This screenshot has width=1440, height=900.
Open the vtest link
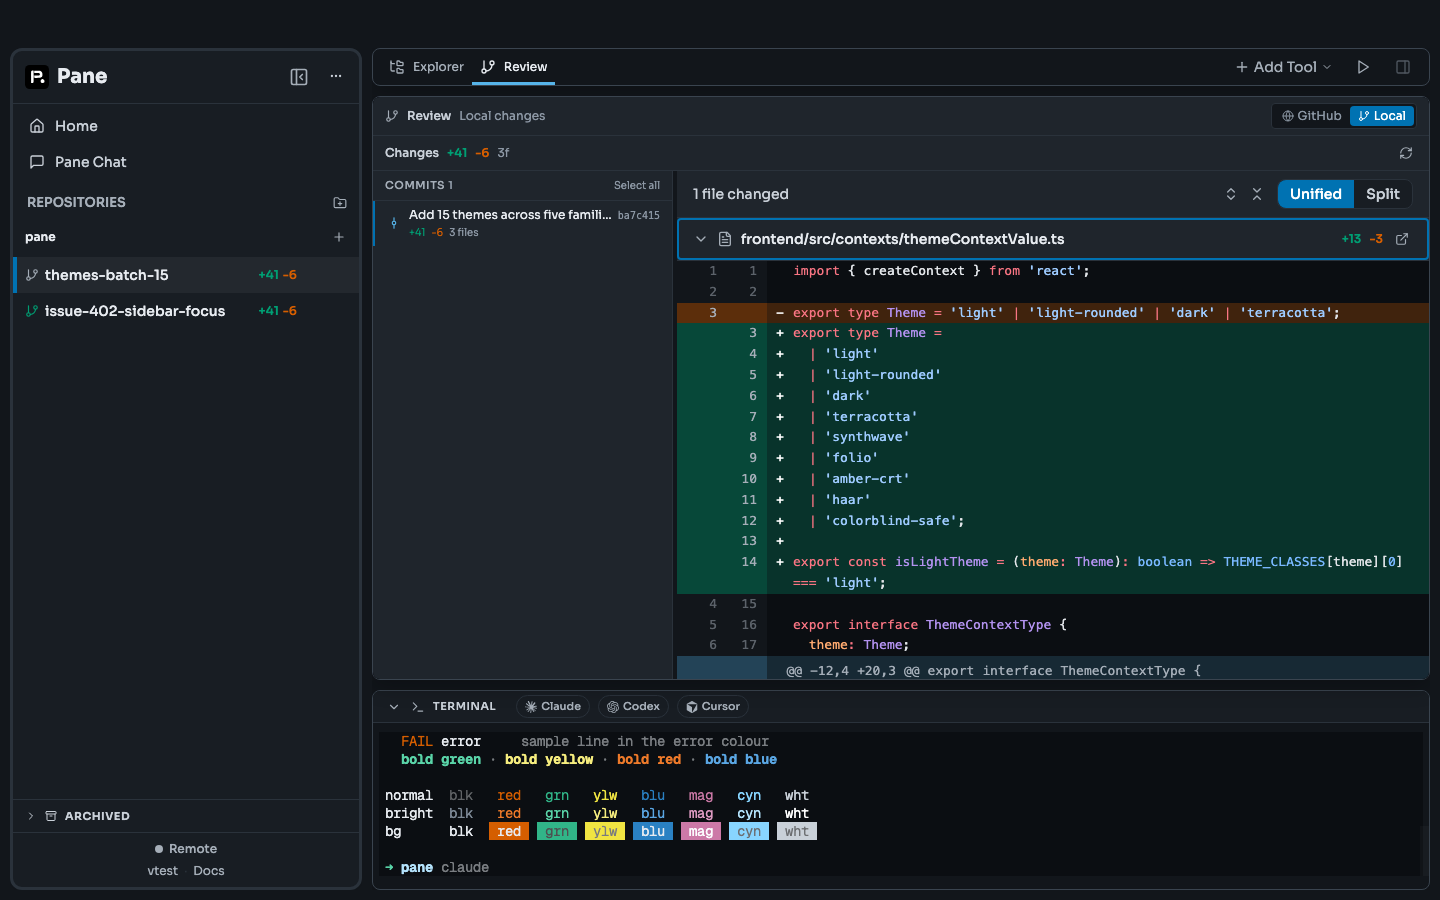(x=162, y=871)
